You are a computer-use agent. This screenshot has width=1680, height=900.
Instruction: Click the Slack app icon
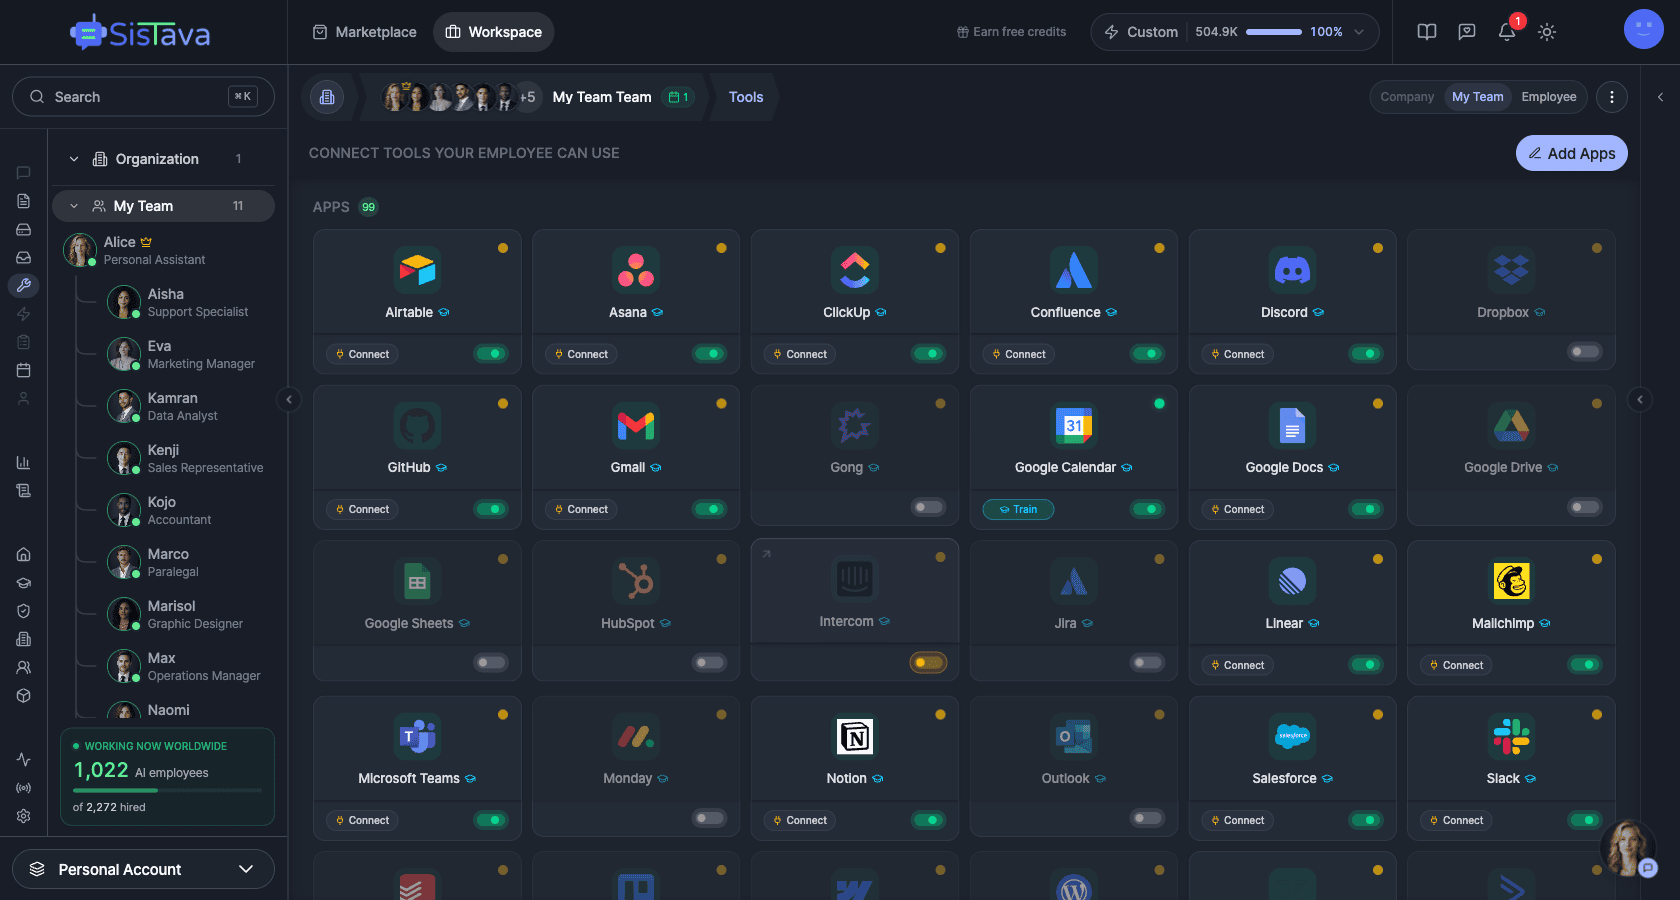coord(1511,737)
